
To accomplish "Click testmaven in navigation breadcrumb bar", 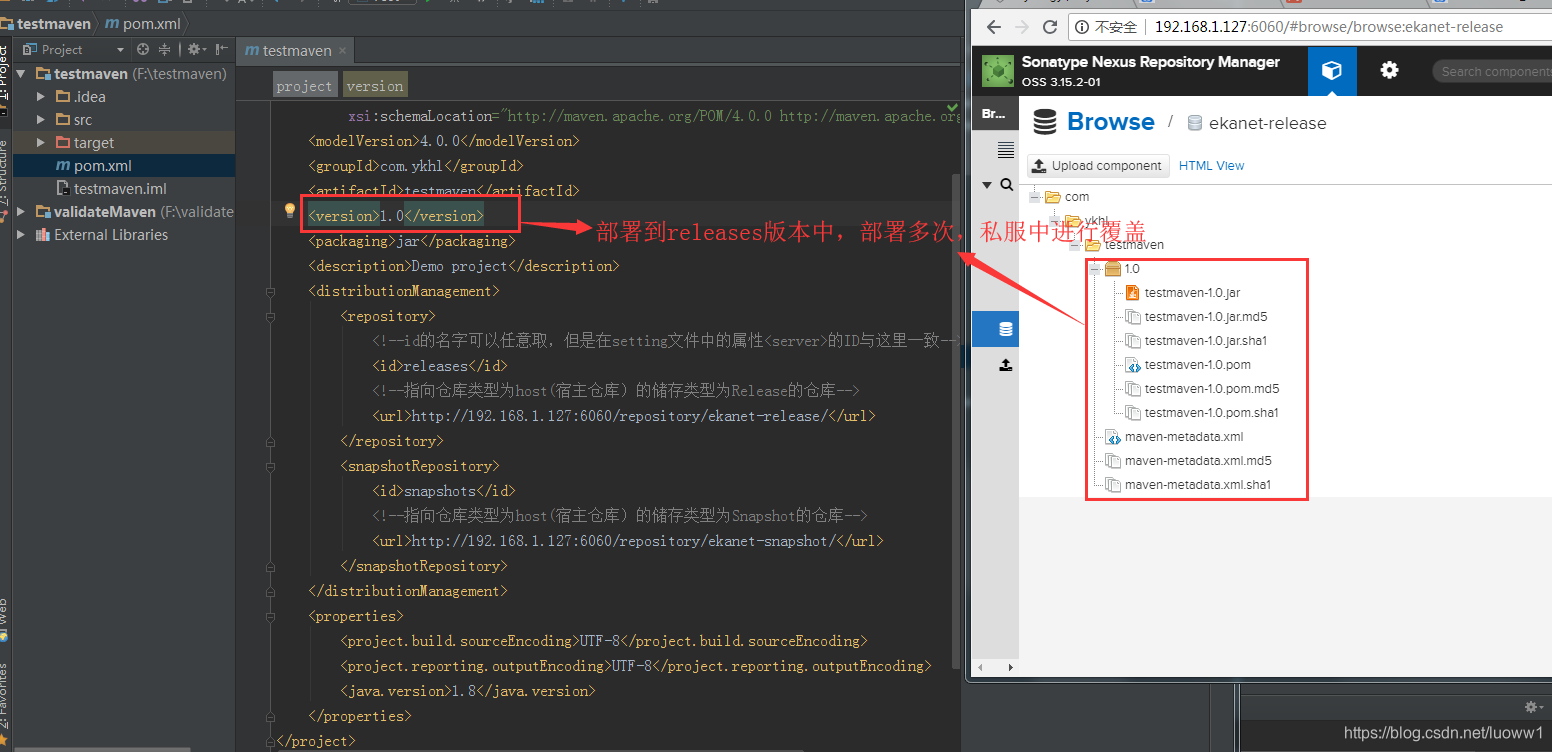I will pyautogui.click(x=54, y=23).
